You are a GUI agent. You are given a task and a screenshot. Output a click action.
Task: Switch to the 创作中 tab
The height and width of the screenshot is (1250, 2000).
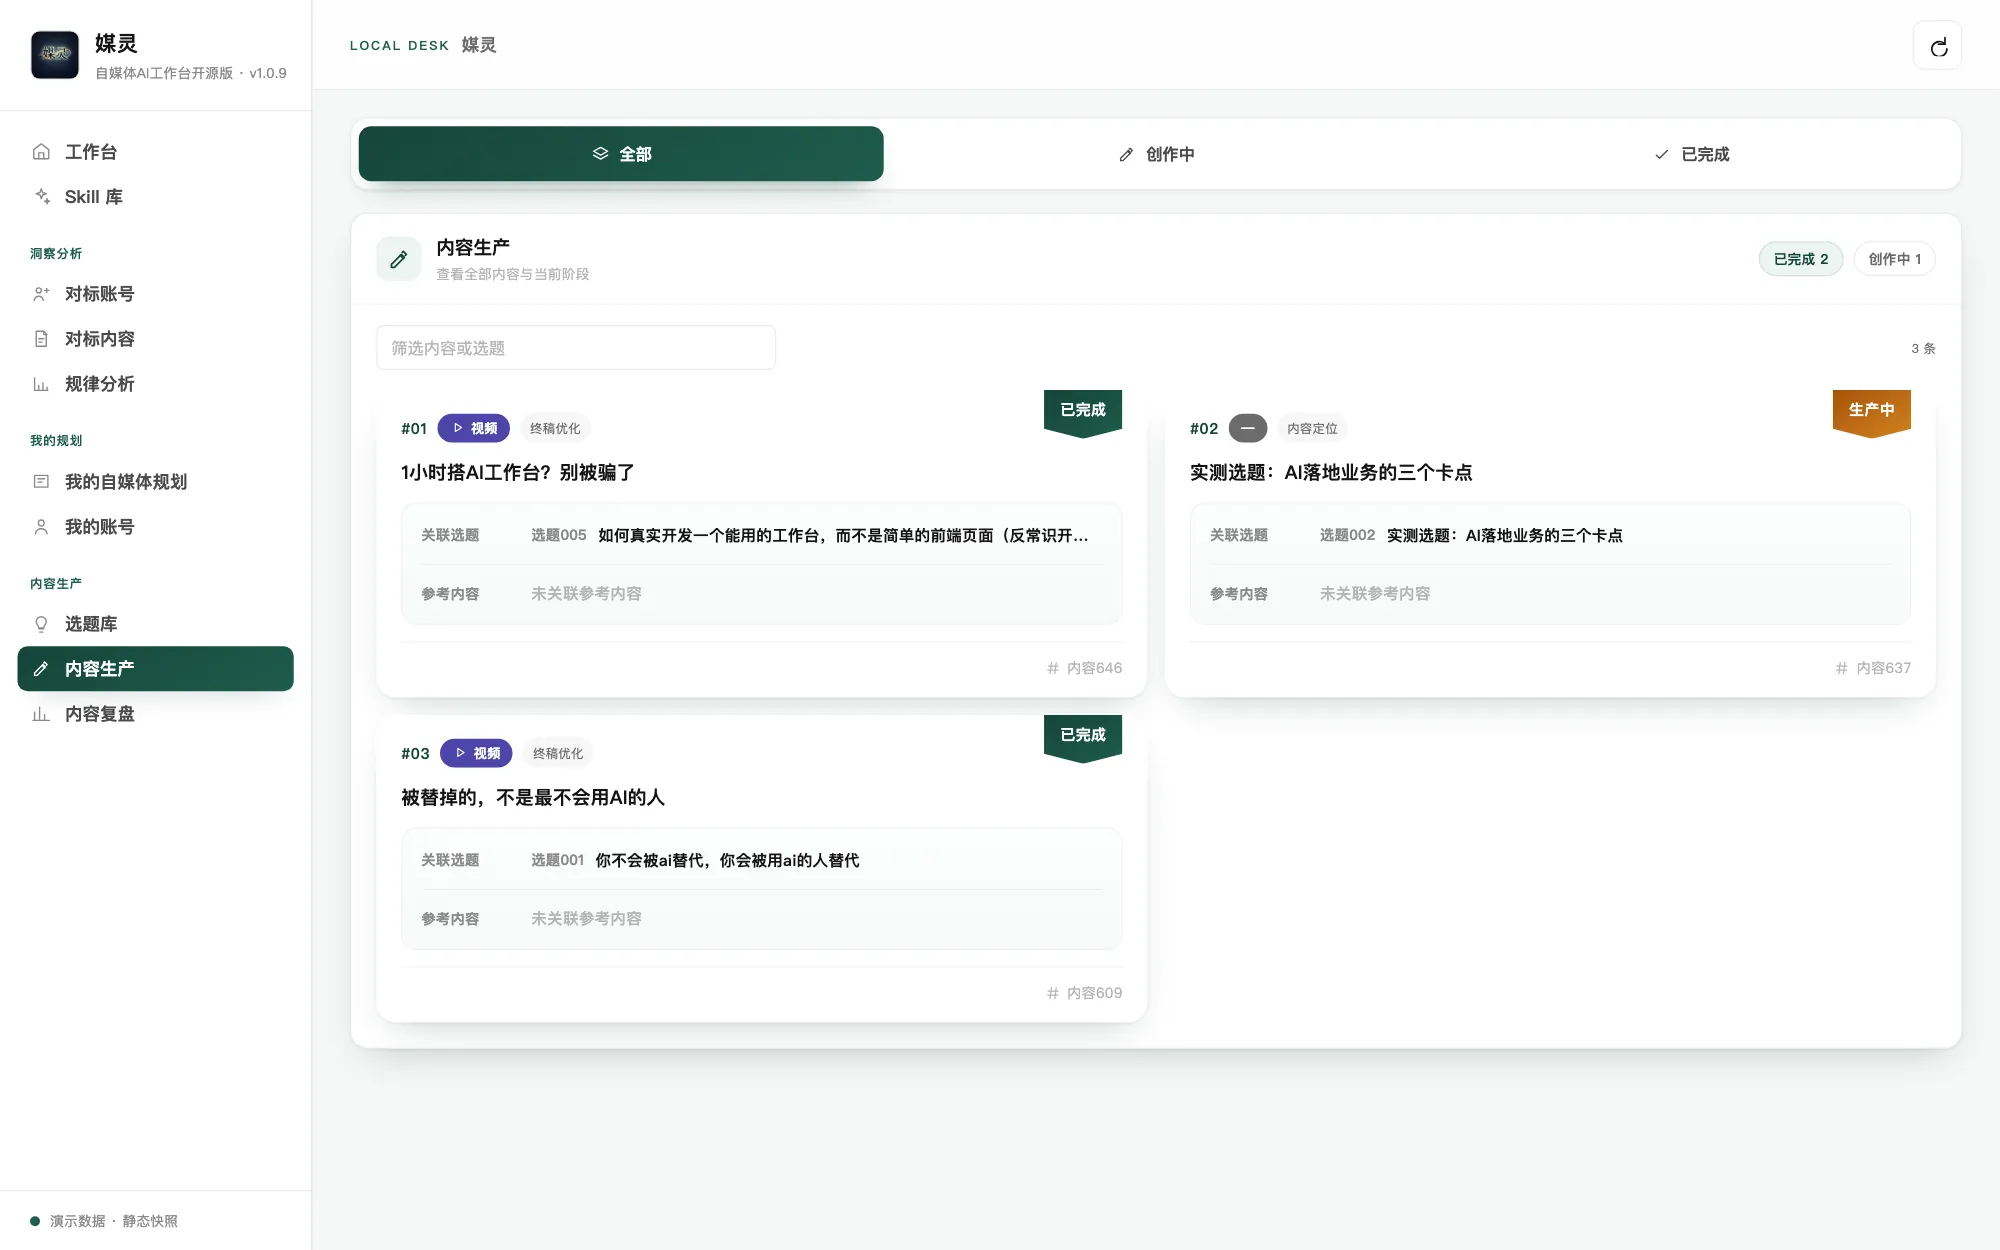click(1156, 154)
